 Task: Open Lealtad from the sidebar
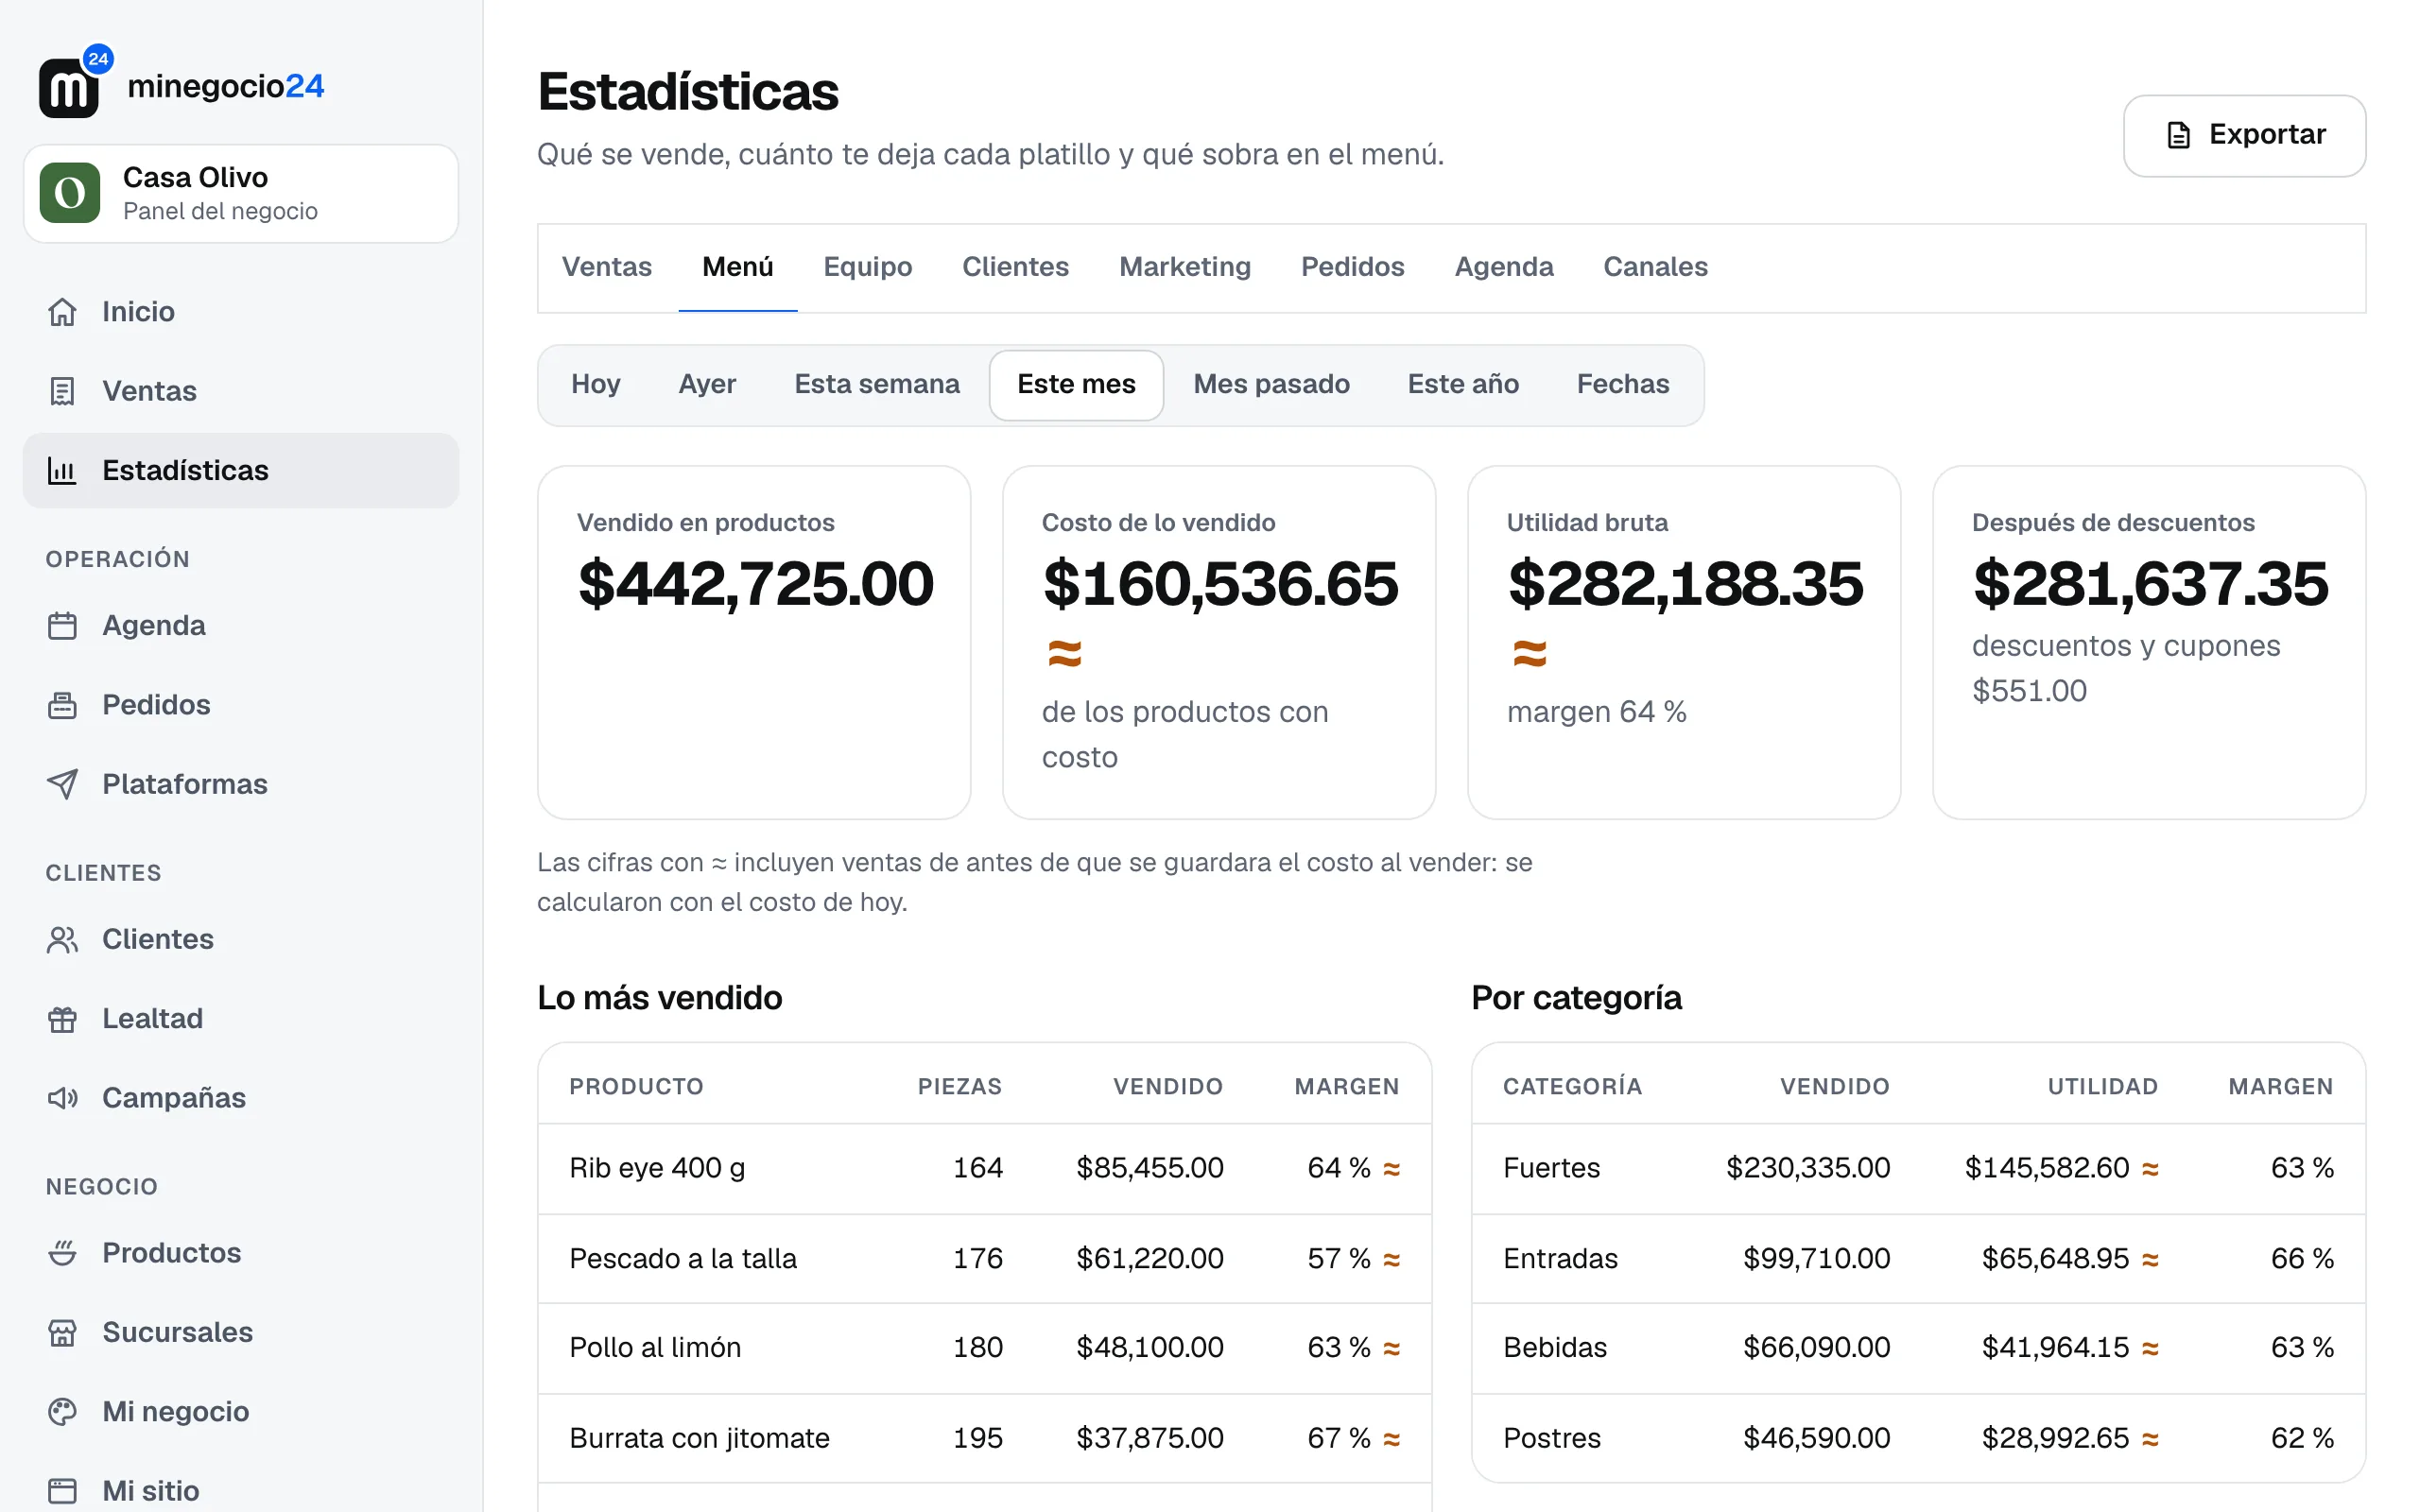point(241,1019)
